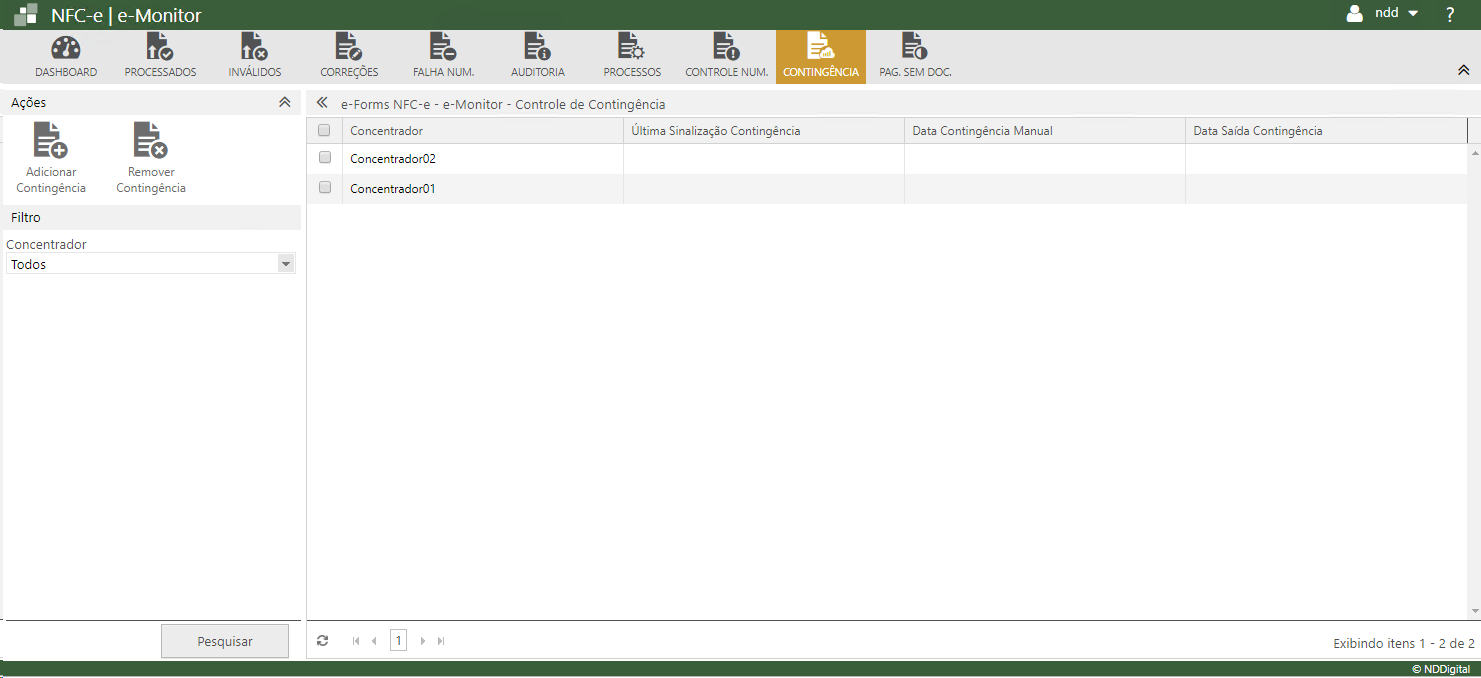This screenshot has width=1481, height=678.
Task: Collapse the Ações panel
Action: (x=284, y=103)
